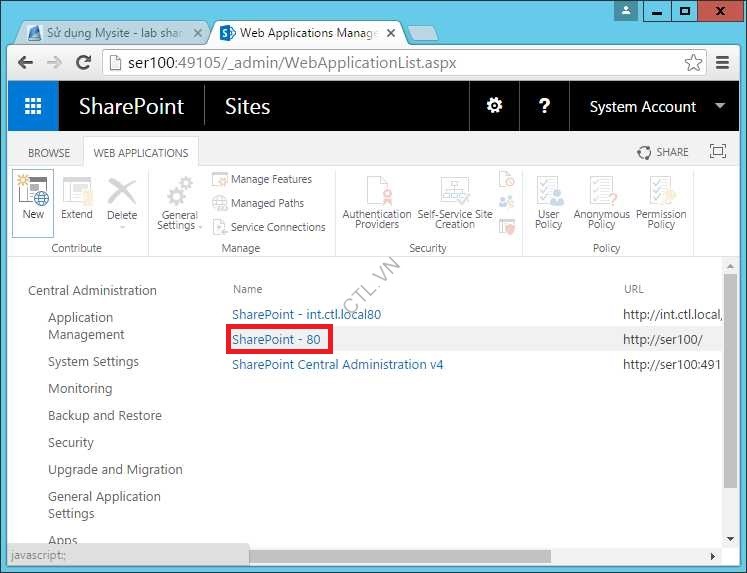Click the horizontal scrollbar thumb
747x573 pixels.
tap(399, 556)
